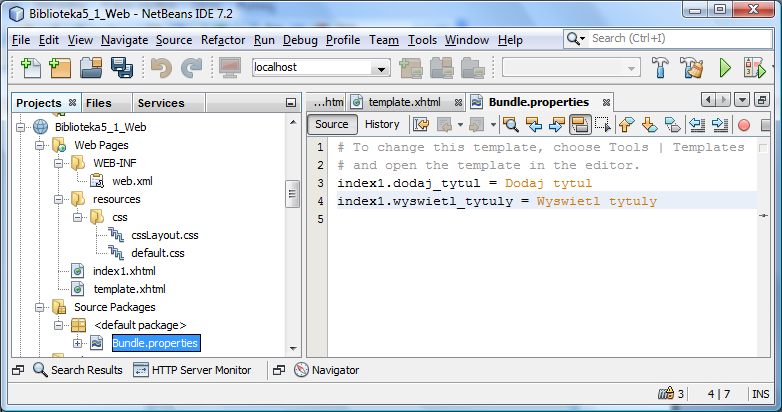Click the Search (Ctrl+I) field
Image resolution: width=782 pixels, height=412 pixels.
[x=680, y=38]
